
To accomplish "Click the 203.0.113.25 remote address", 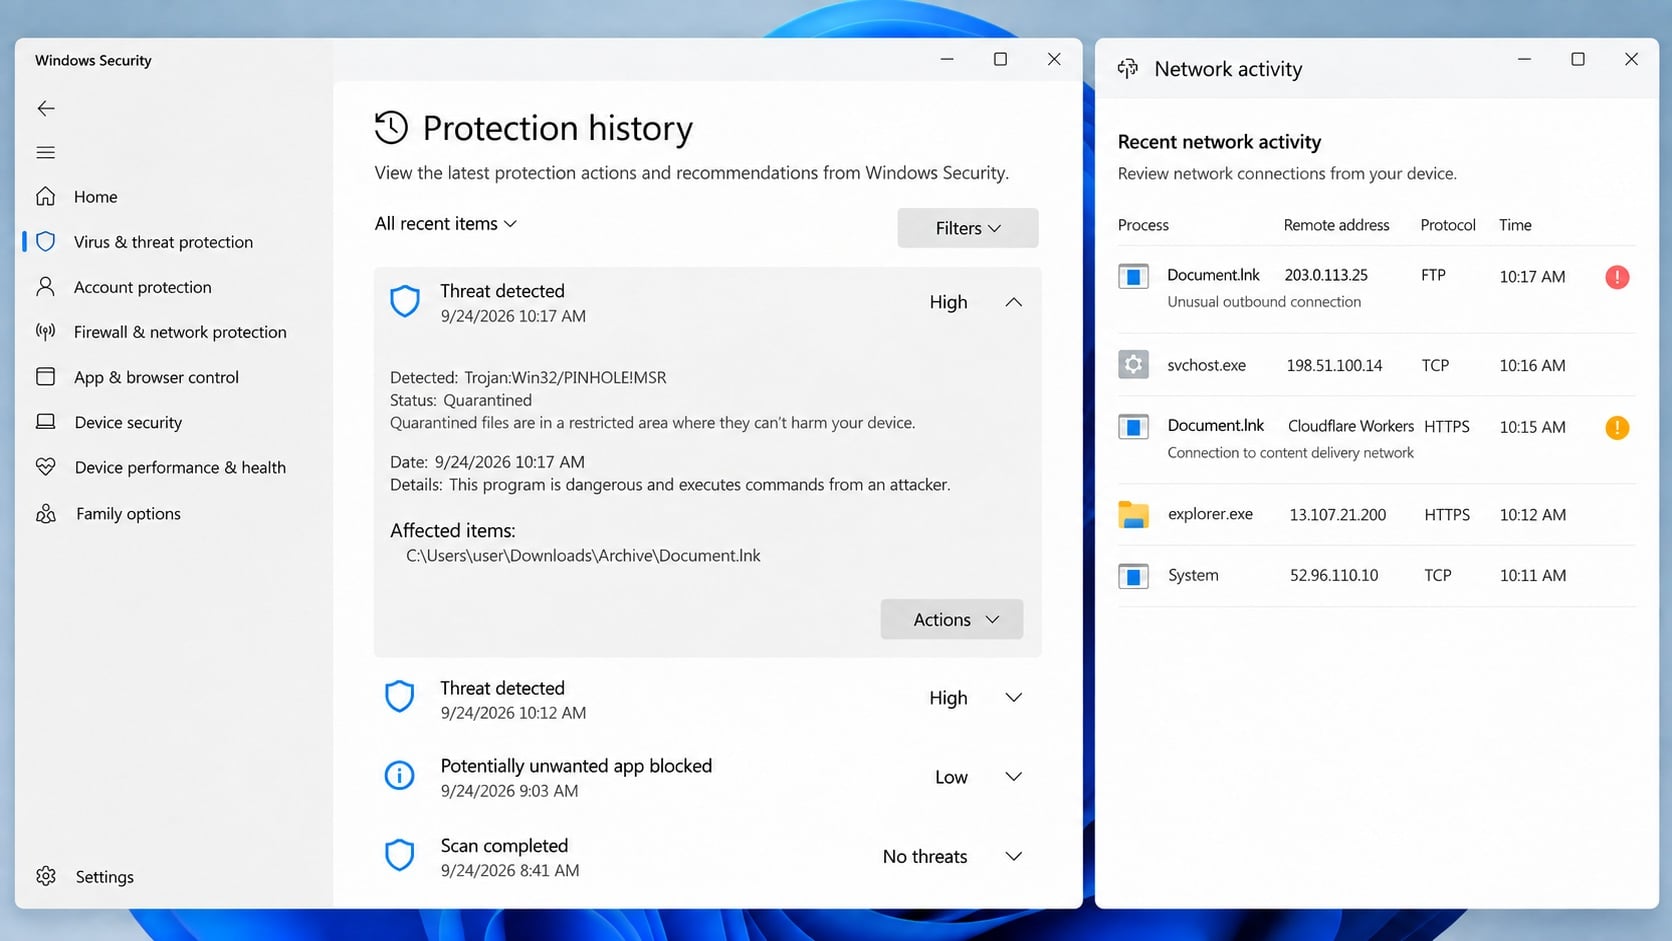I will pos(1326,275).
